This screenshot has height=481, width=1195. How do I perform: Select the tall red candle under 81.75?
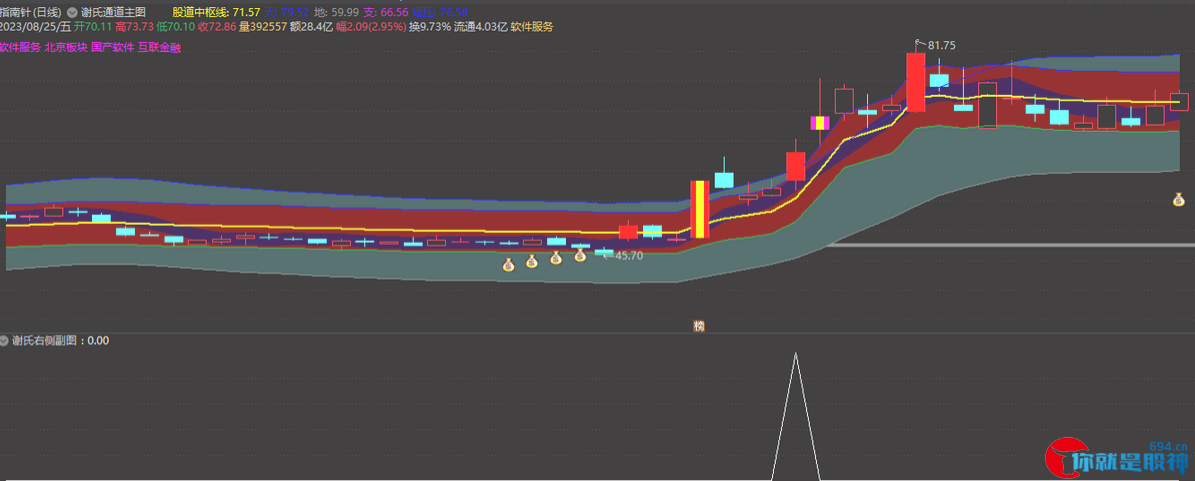(915, 82)
